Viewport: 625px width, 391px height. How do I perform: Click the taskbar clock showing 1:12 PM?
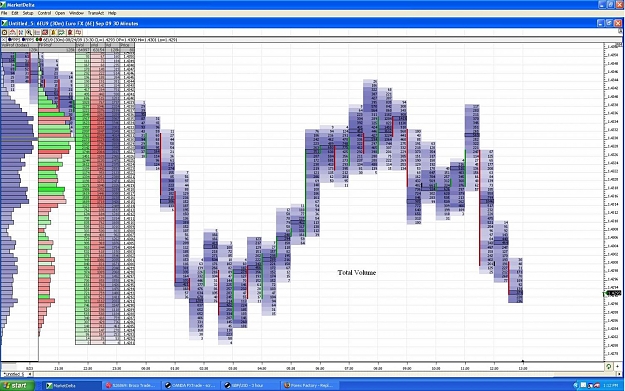coord(611,385)
